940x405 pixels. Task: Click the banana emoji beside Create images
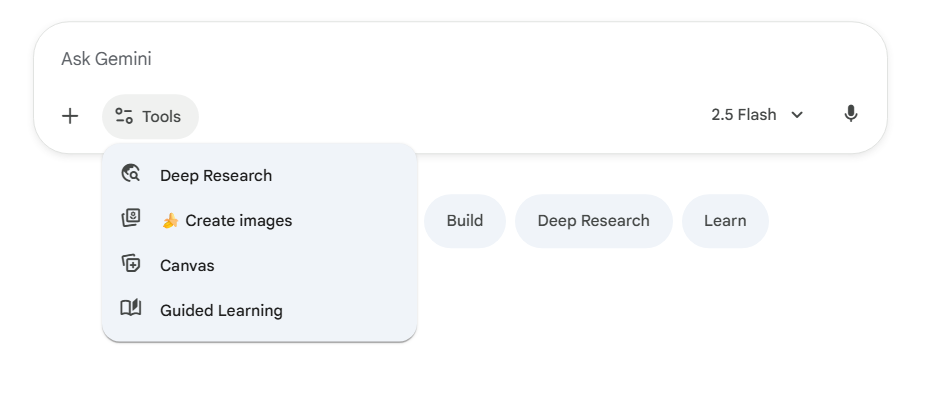pos(170,221)
